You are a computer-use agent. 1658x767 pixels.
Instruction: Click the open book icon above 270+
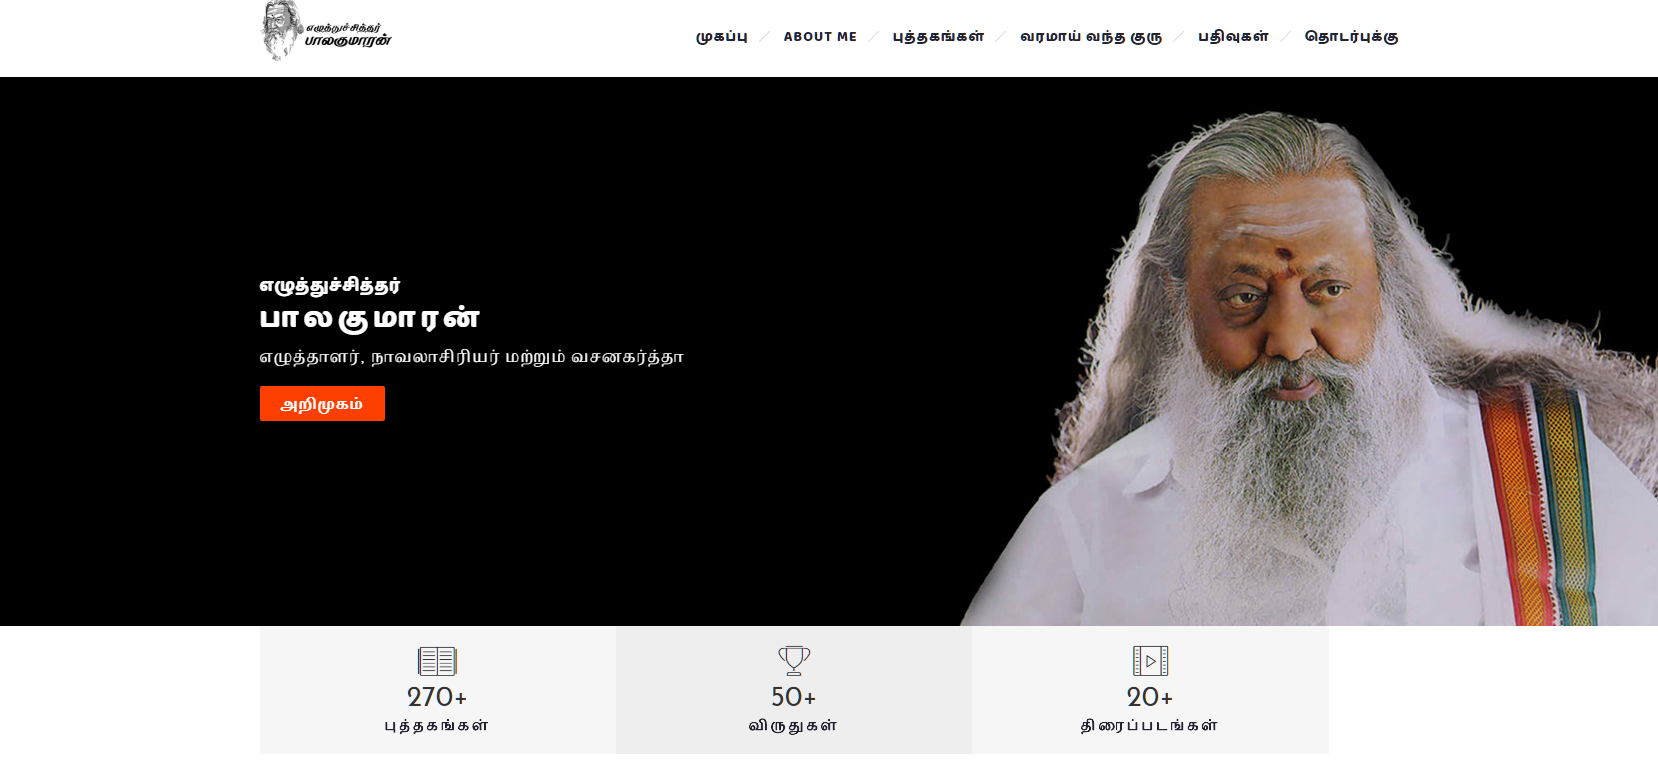(437, 661)
